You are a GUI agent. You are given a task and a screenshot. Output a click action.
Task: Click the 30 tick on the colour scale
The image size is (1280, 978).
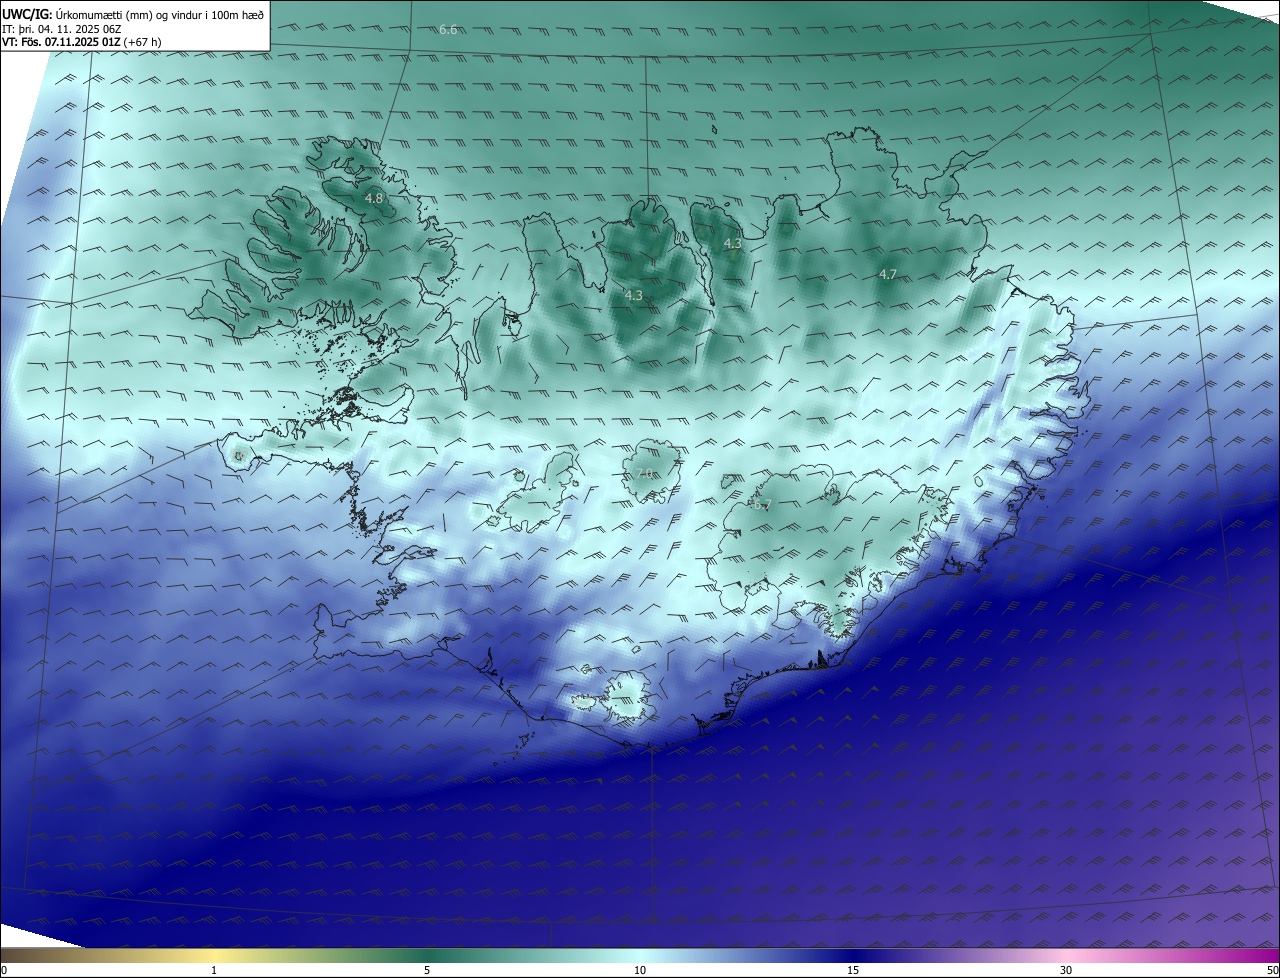(x=1066, y=970)
